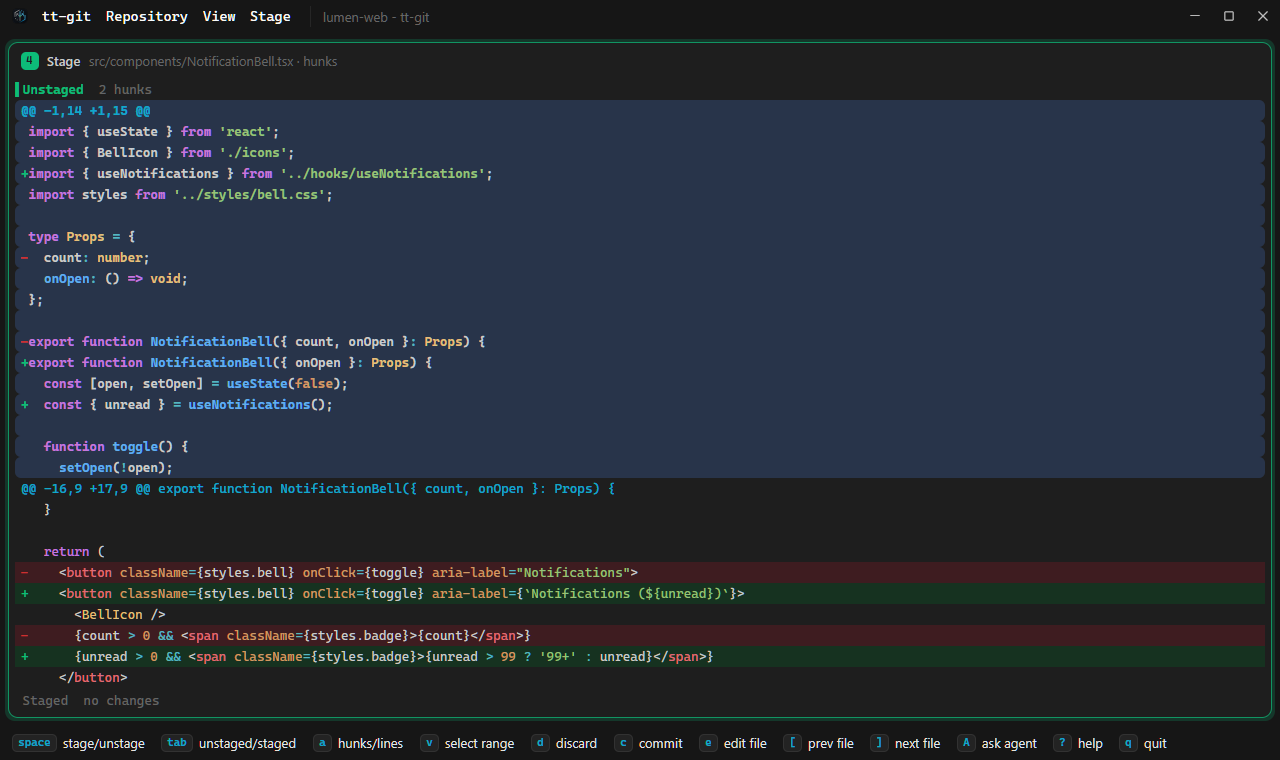Click the added useNotifications import line
1280x760 pixels.
[640, 173]
